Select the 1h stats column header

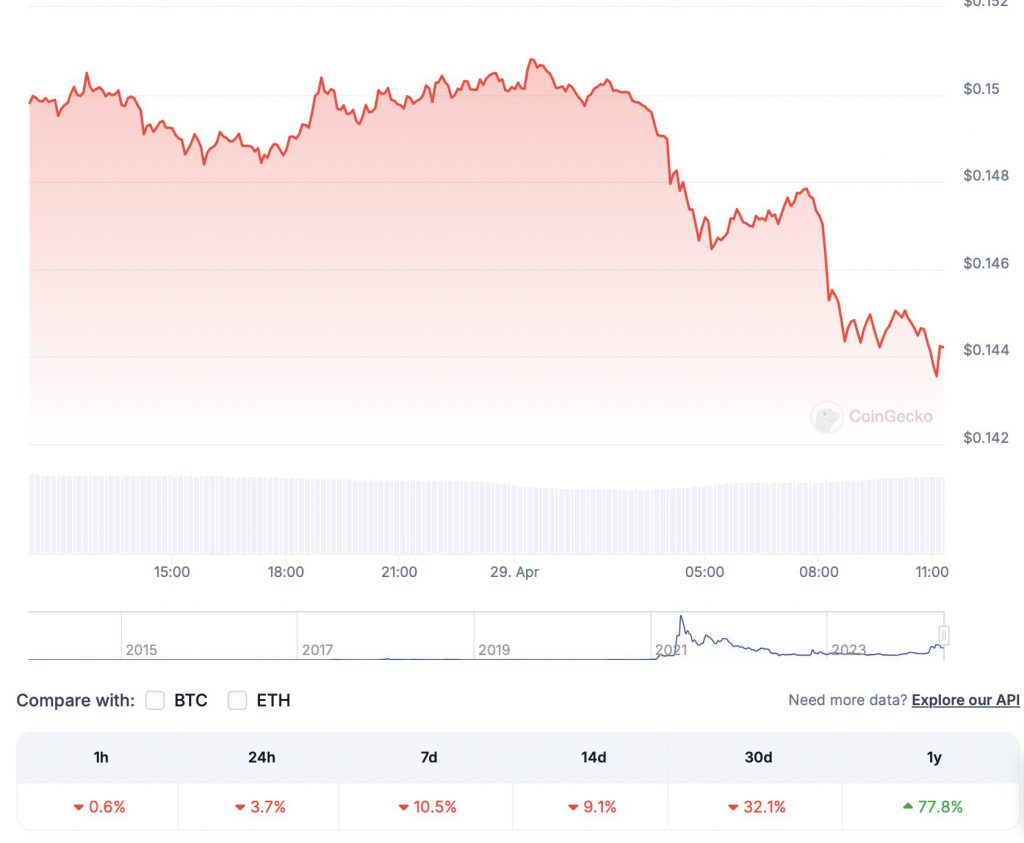point(101,757)
